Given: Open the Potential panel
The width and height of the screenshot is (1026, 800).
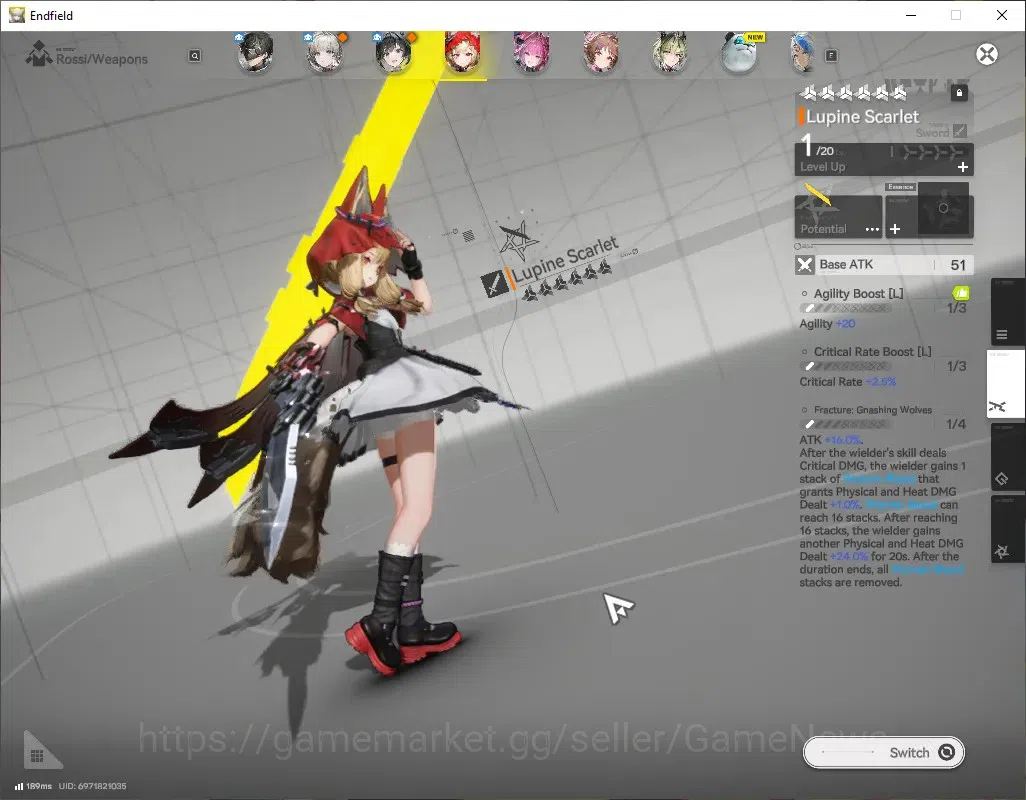Looking at the screenshot, I should point(838,216).
